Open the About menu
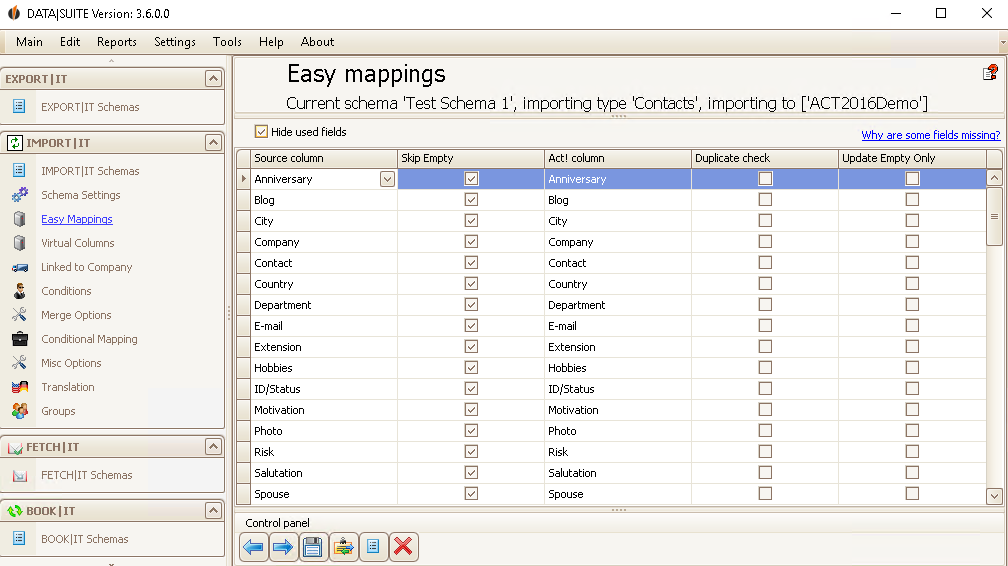This screenshot has width=1008, height=566. [318, 42]
